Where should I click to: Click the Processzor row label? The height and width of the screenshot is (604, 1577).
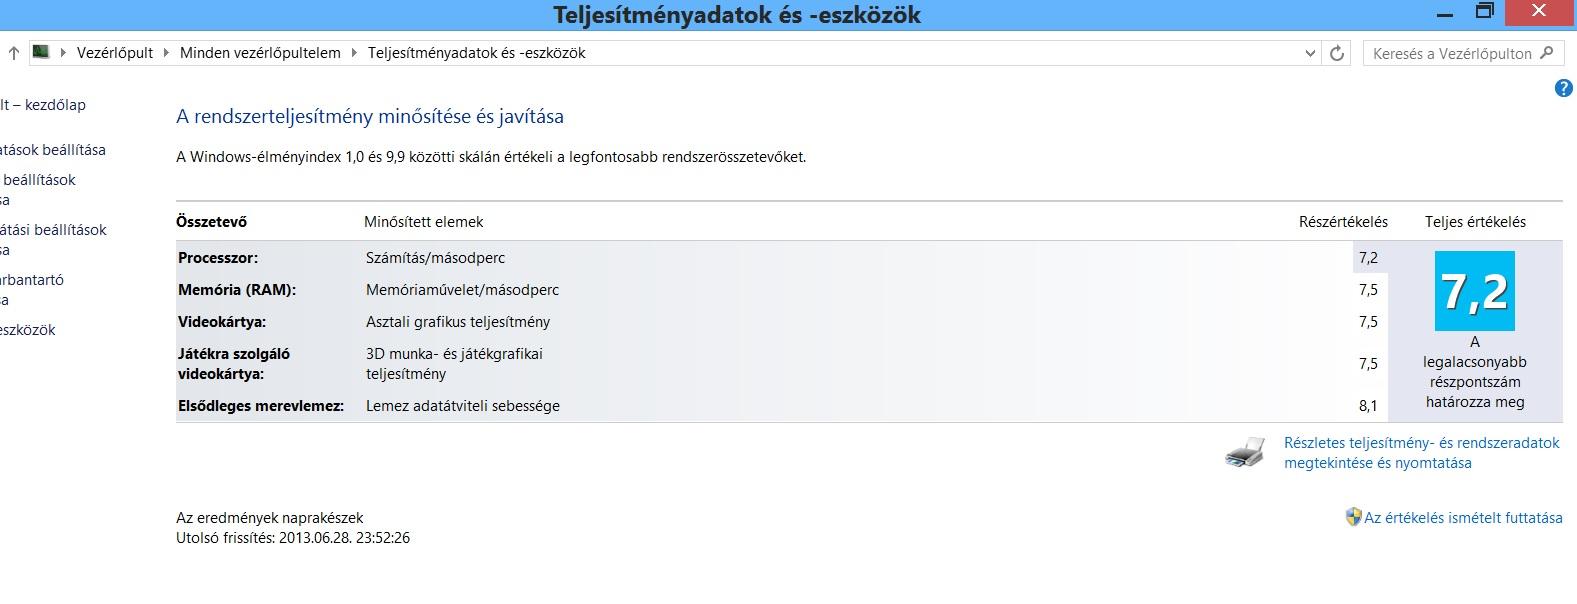tap(218, 258)
